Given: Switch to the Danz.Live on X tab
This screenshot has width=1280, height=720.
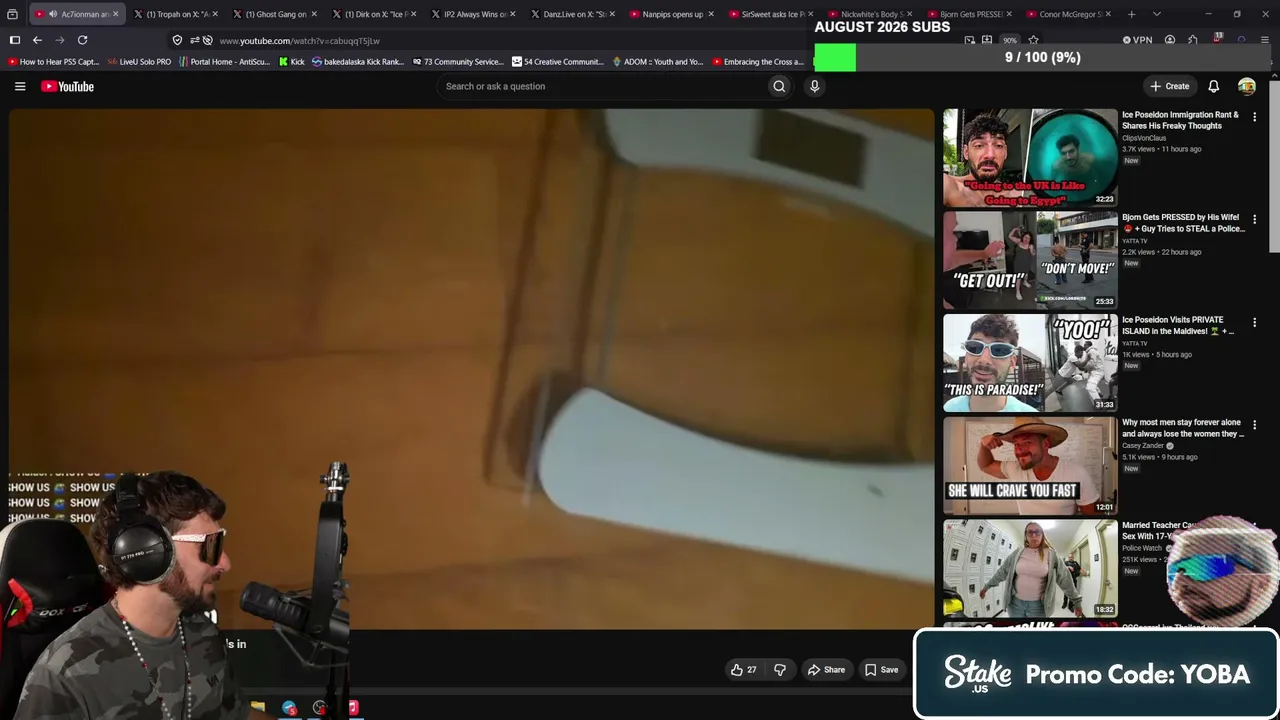Looking at the screenshot, I should (572, 14).
